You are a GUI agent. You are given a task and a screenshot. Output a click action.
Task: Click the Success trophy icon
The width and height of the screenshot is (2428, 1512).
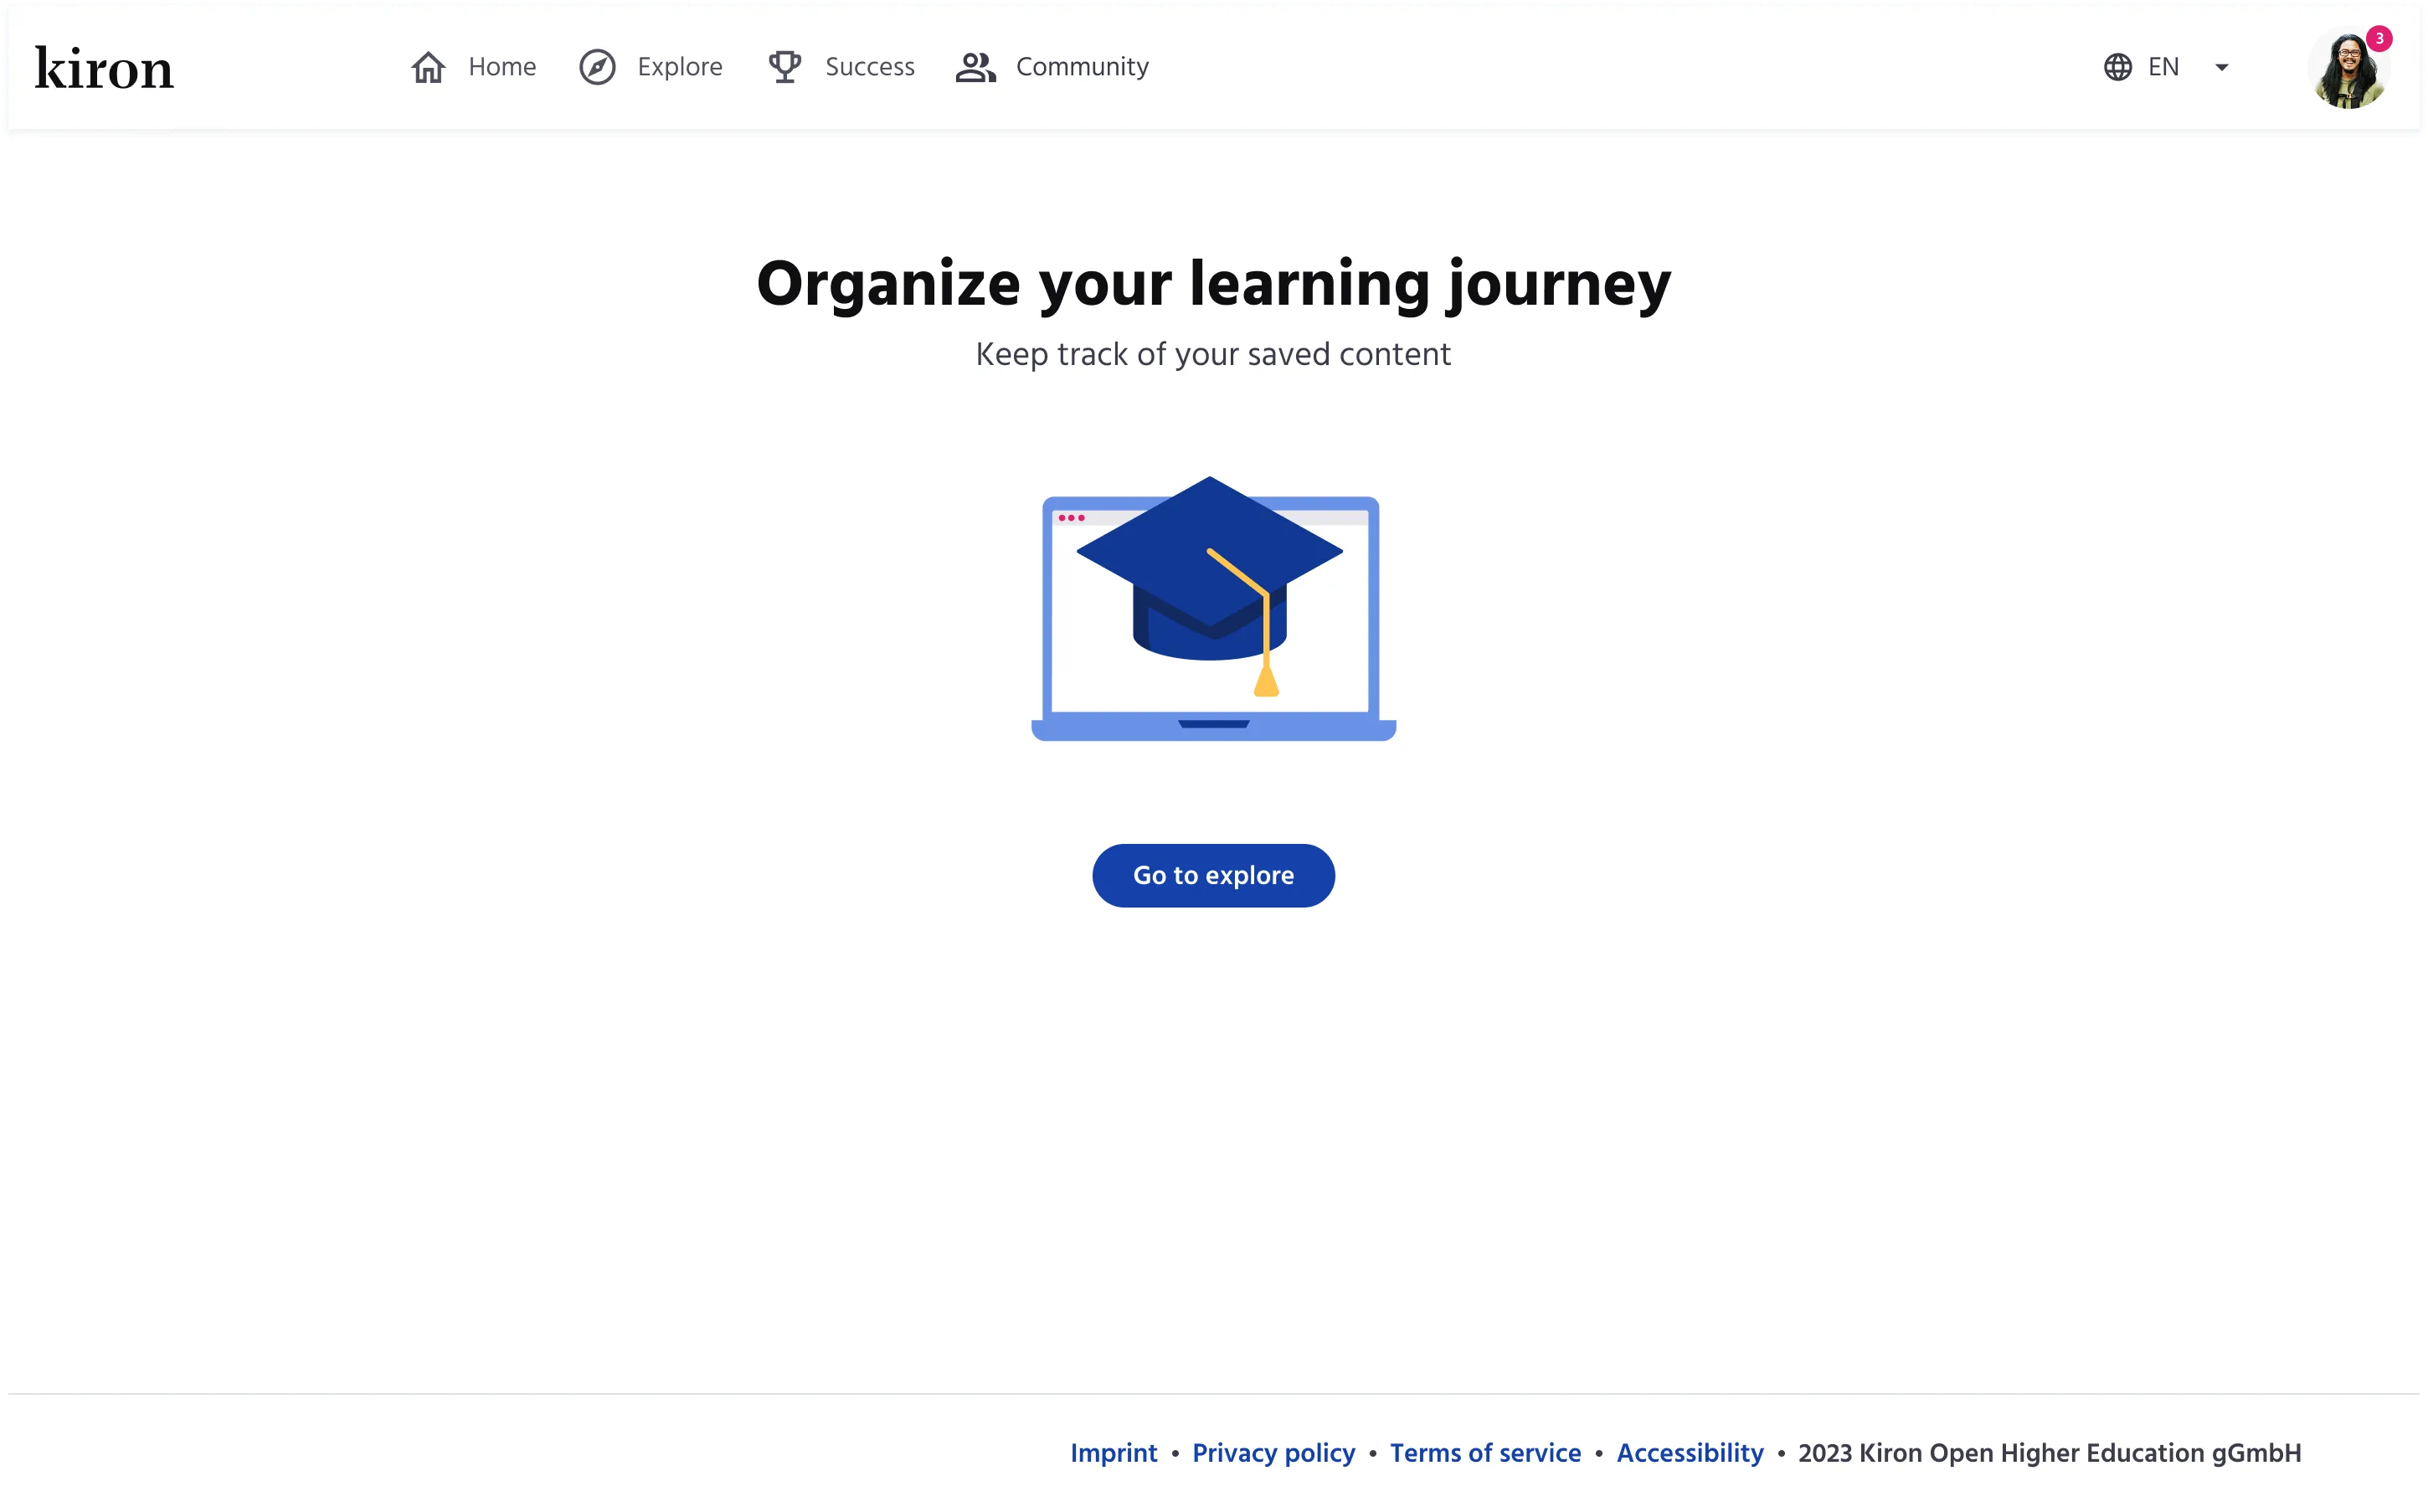[785, 66]
